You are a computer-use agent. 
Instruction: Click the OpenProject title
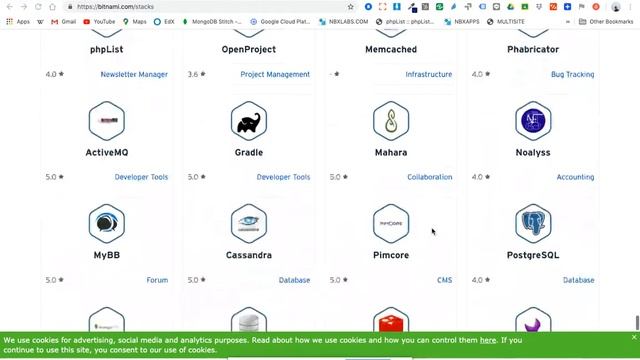point(249,49)
